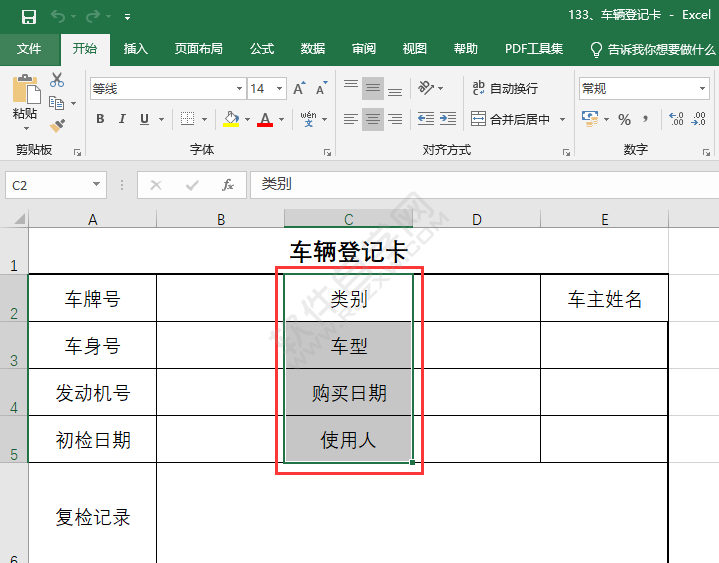Toggle bold formatting
This screenshot has width=719, height=563.
(x=100, y=120)
